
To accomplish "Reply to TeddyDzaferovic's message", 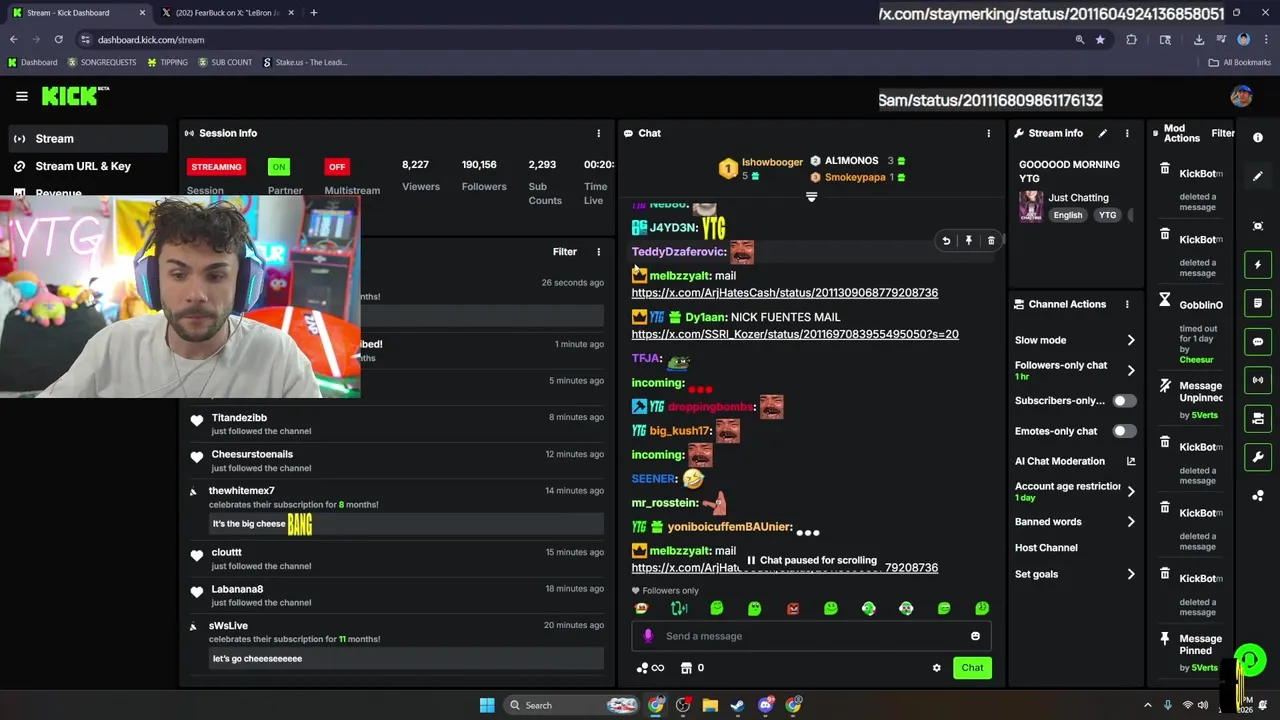I will pyautogui.click(x=946, y=241).
